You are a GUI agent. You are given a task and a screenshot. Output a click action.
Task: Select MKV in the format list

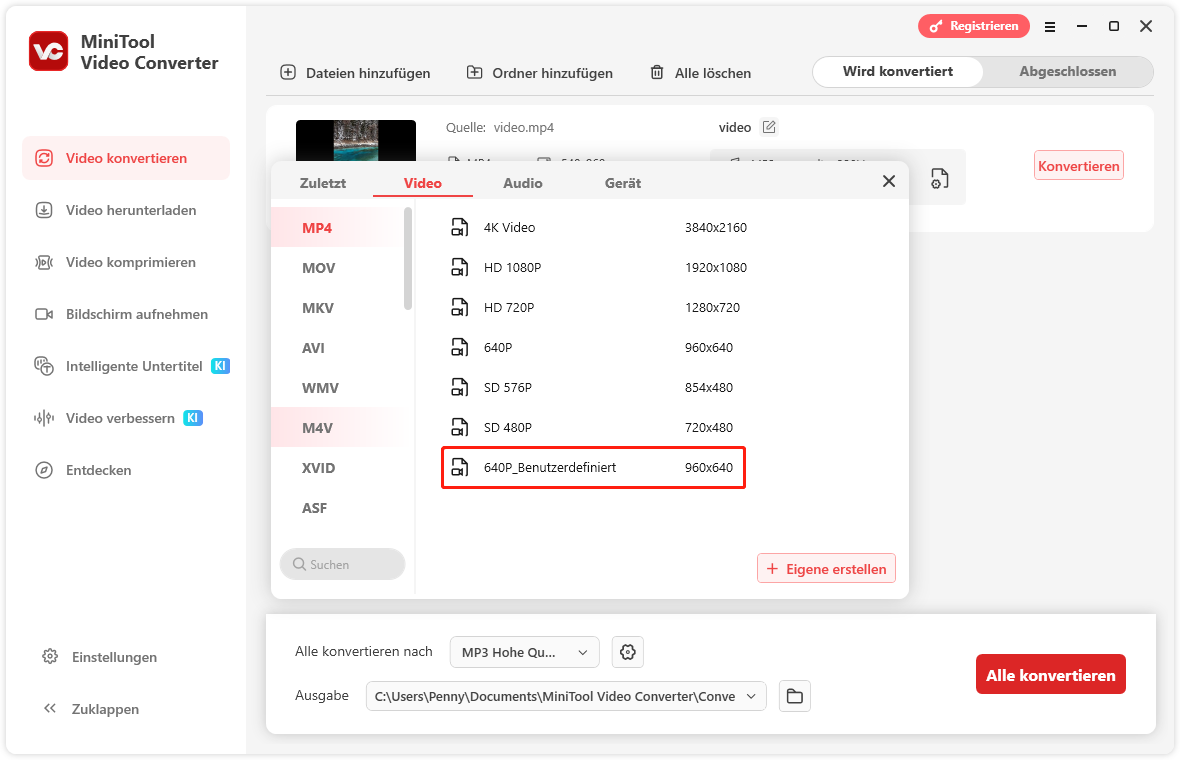pyautogui.click(x=338, y=308)
